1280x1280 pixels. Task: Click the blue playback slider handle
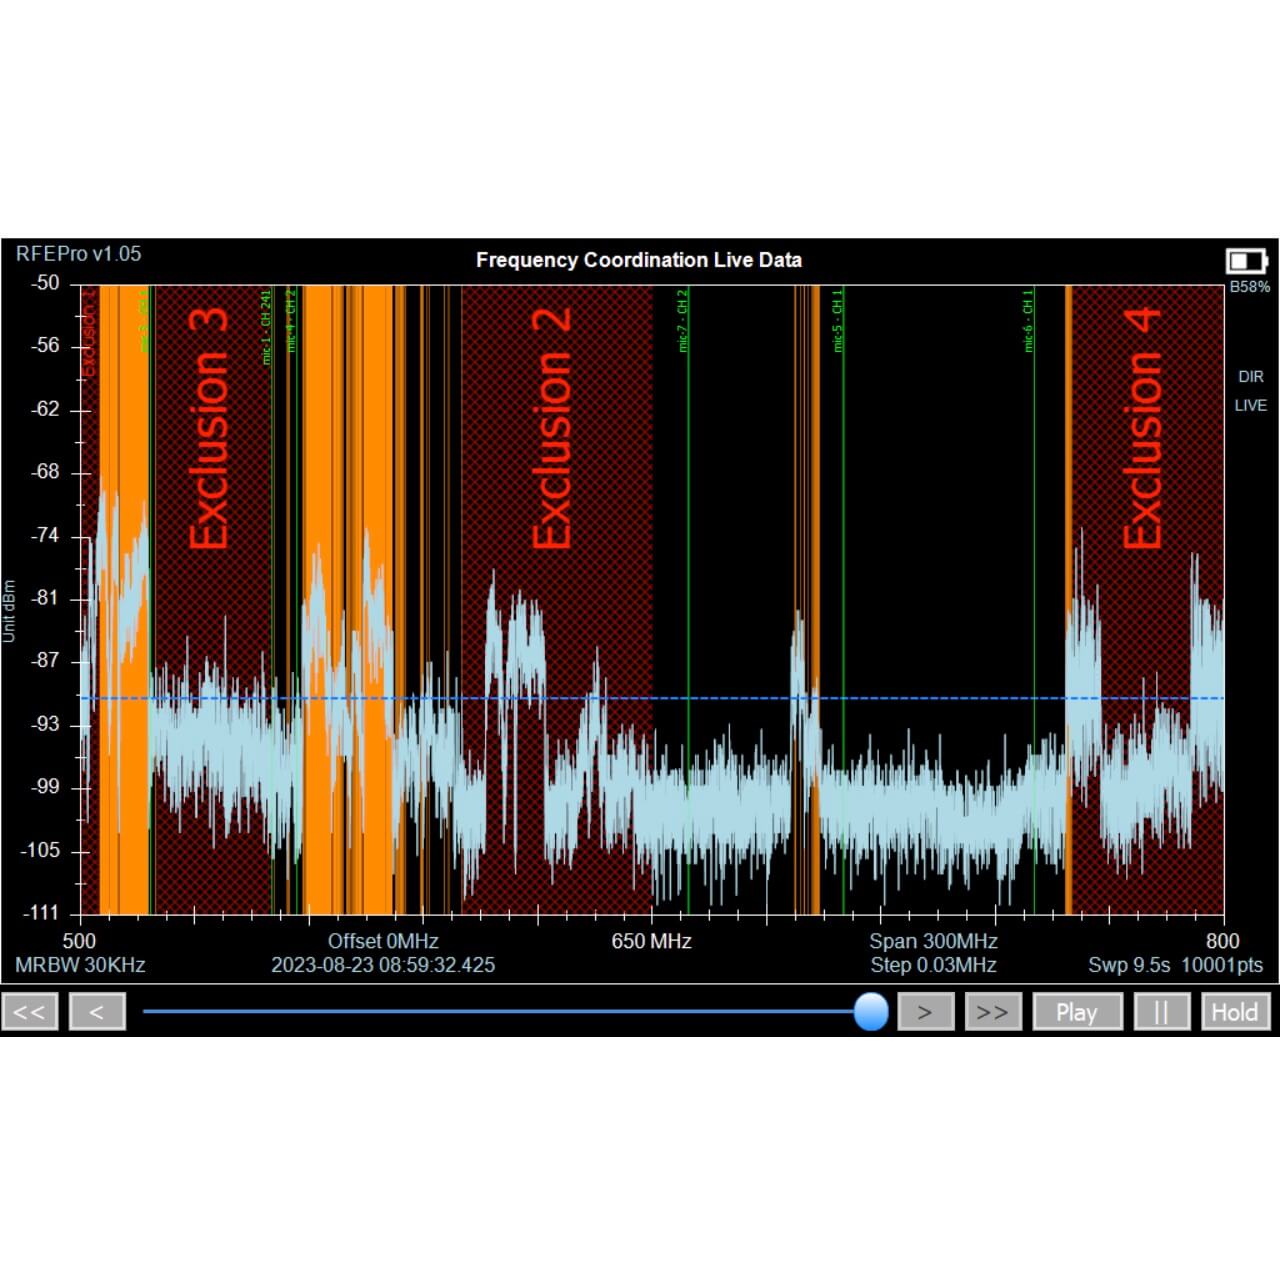pyautogui.click(x=871, y=1011)
